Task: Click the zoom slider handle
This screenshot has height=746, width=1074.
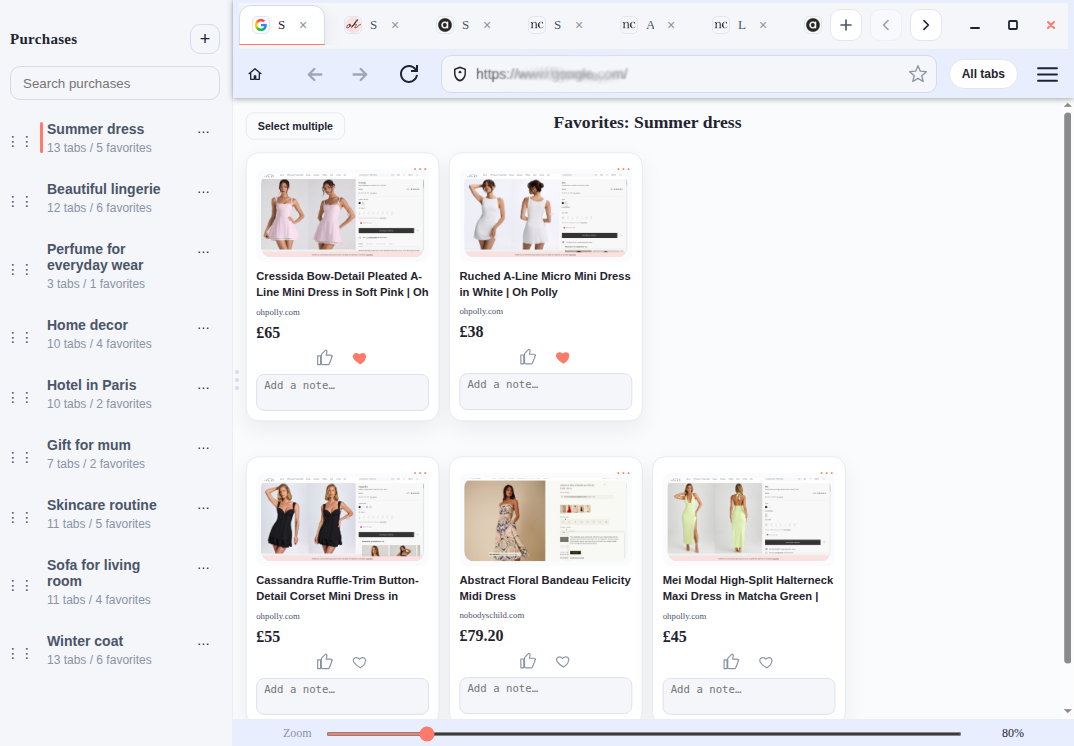Action: tap(427, 734)
